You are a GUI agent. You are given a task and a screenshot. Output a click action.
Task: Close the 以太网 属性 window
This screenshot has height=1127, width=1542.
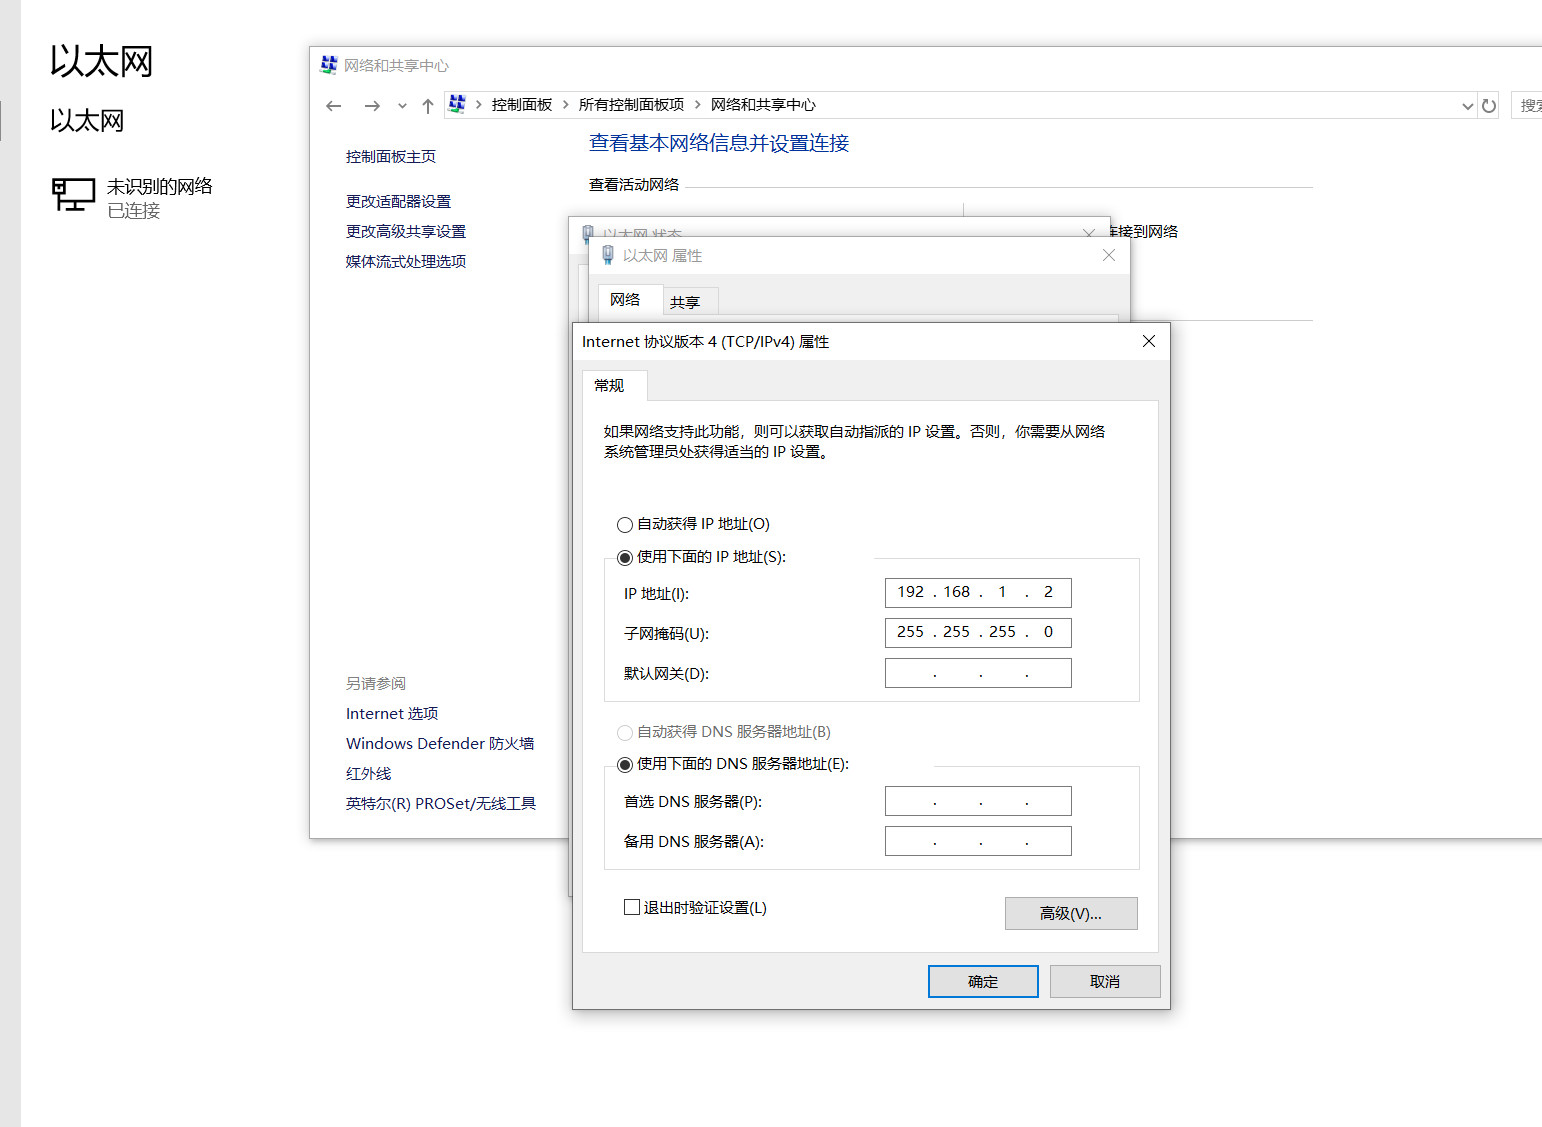1108,256
